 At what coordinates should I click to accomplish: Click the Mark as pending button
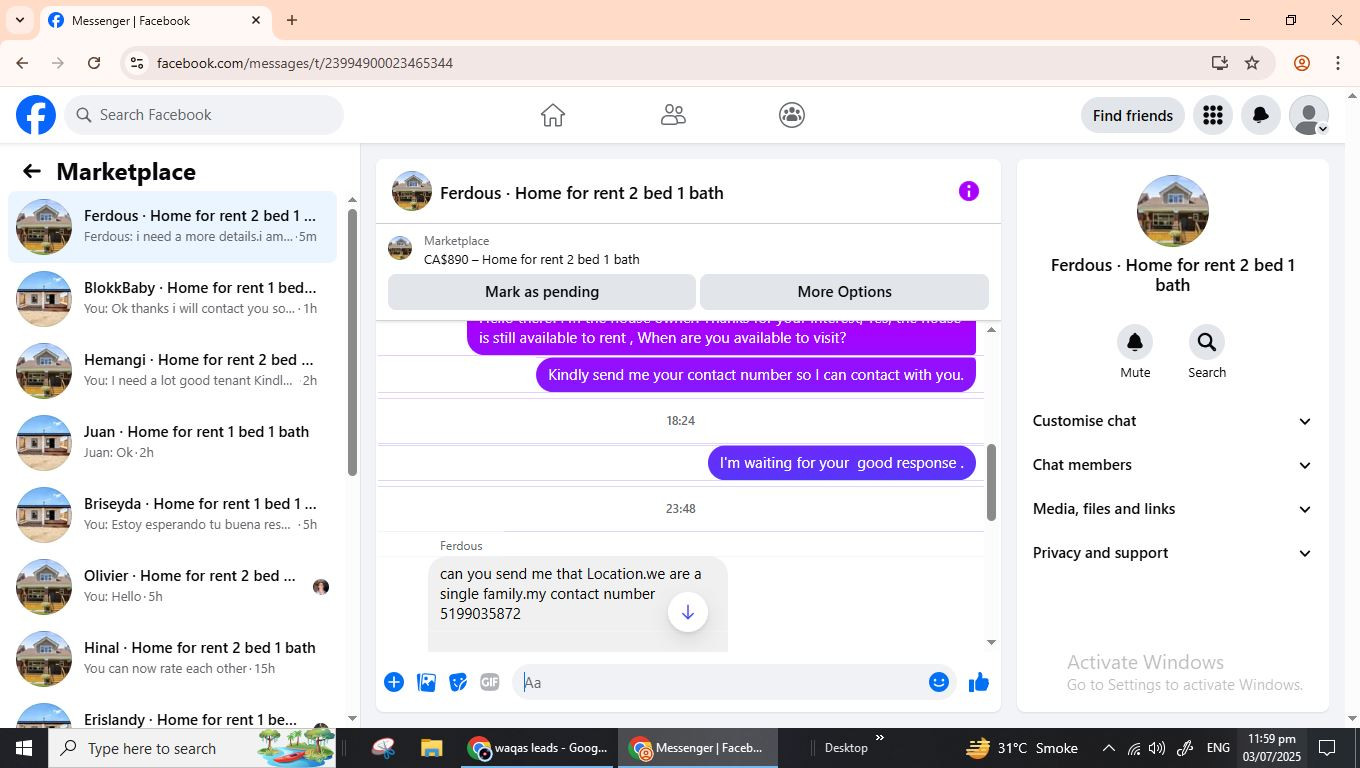542,292
